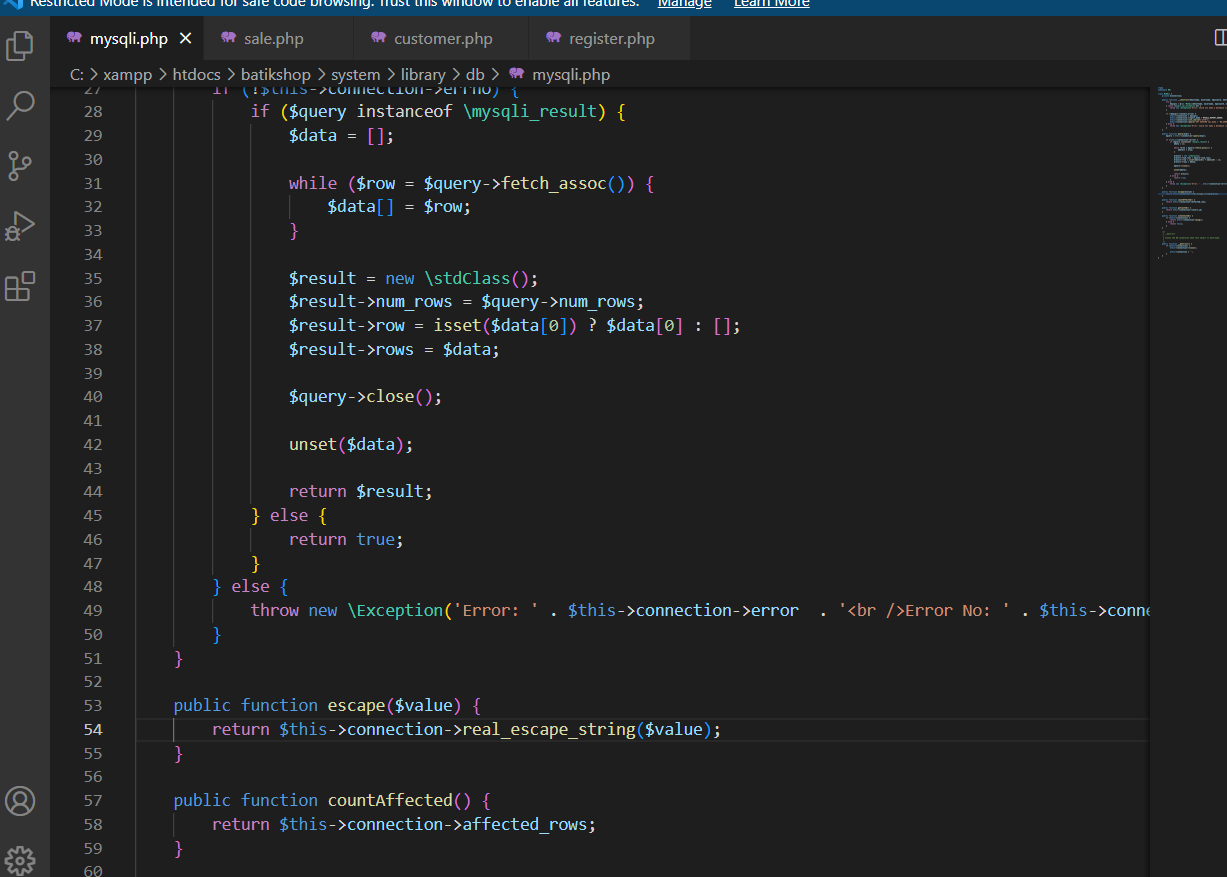This screenshot has height=877, width=1227.
Task: Click line number 57 in gutter
Action: (92, 800)
